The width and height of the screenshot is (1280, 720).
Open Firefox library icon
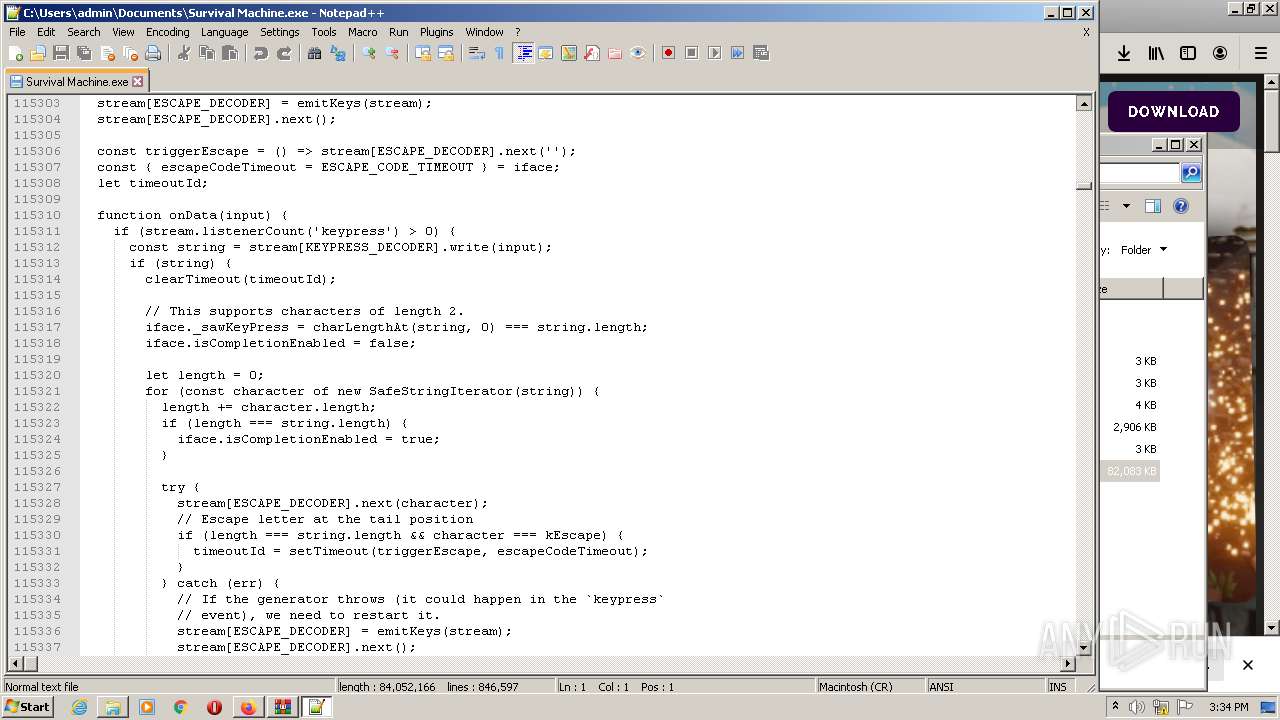(1156, 53)
